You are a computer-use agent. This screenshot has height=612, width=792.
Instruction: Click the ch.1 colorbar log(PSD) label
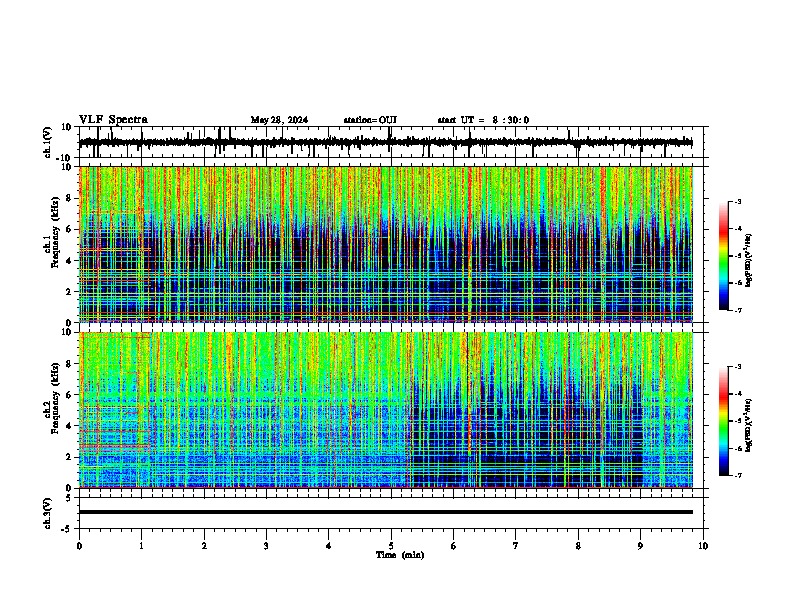click(749, 261)
